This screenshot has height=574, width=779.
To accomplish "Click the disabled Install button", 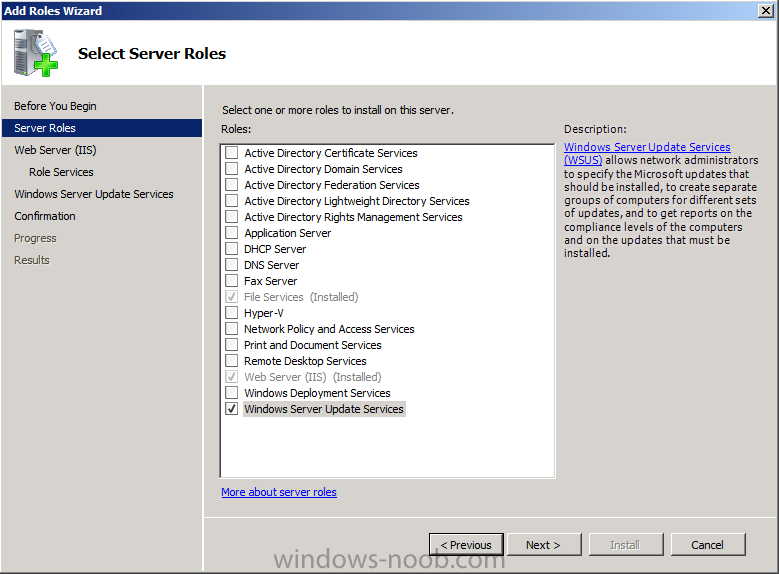I will (x=625, y=545).
